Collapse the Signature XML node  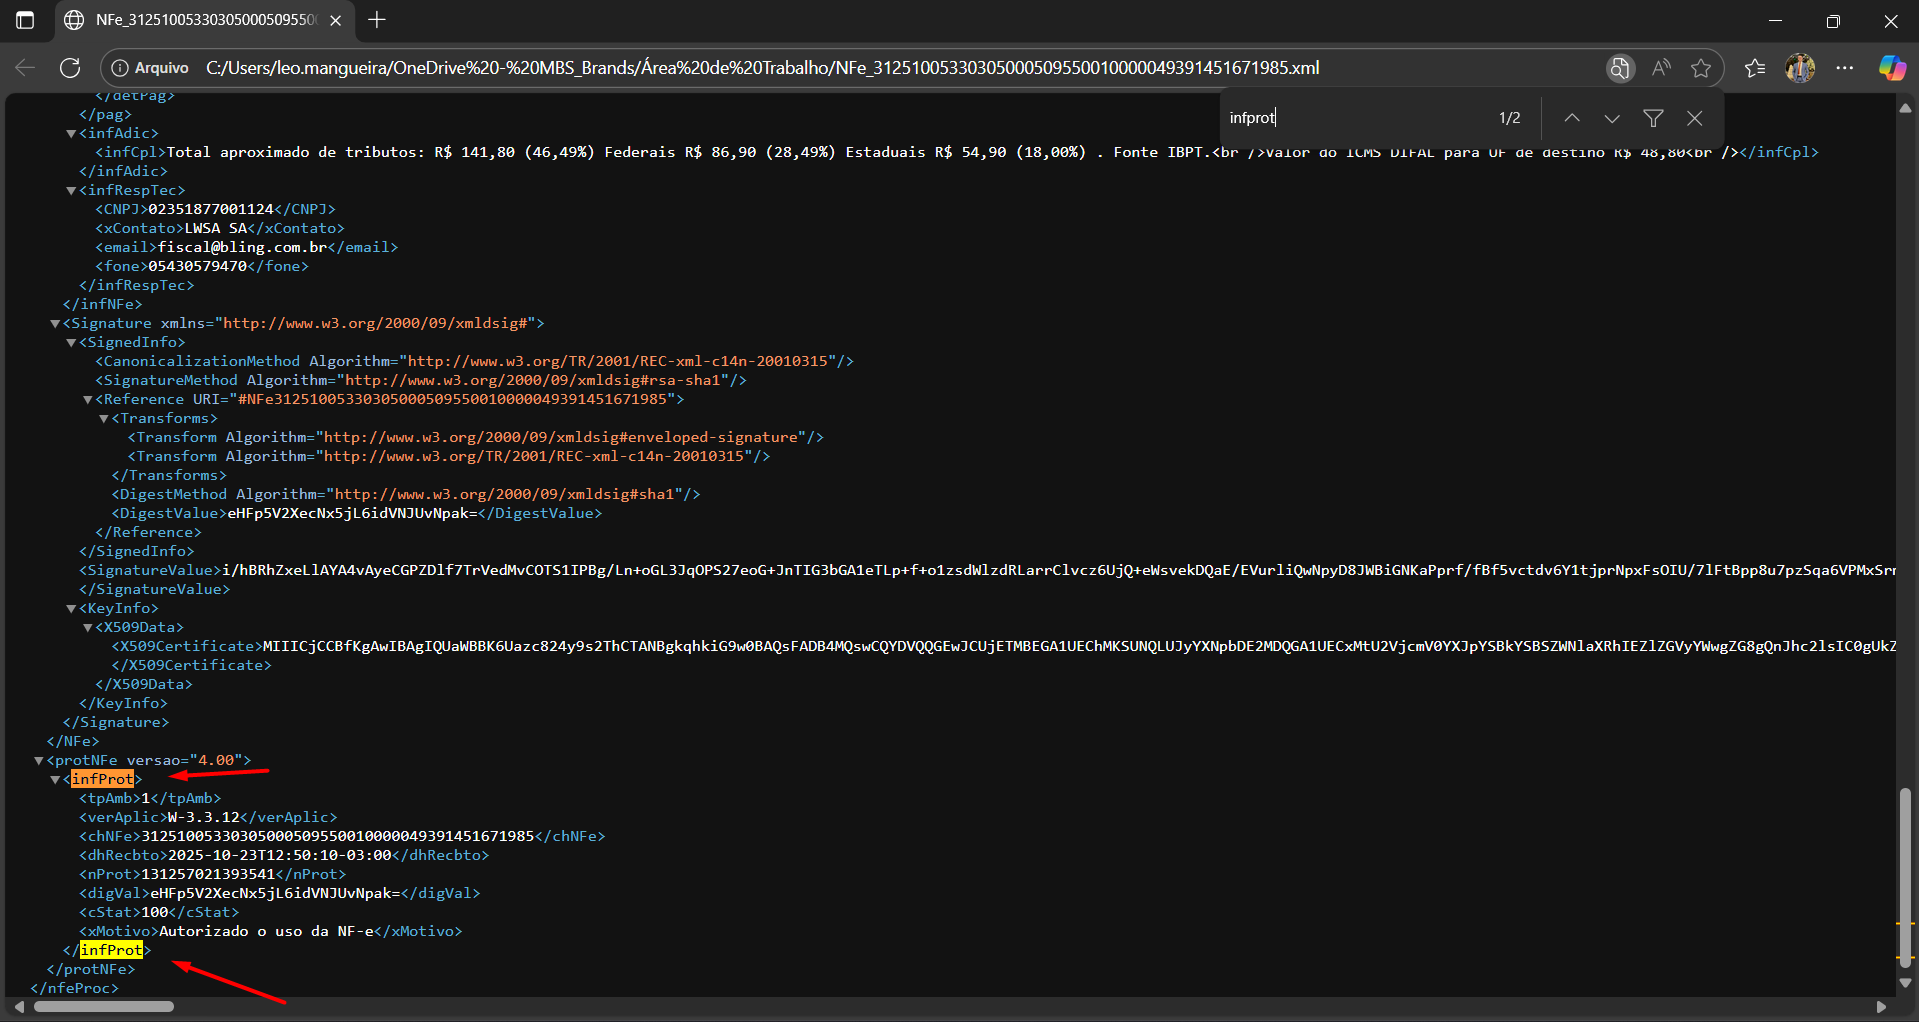[x=55, y=324]
